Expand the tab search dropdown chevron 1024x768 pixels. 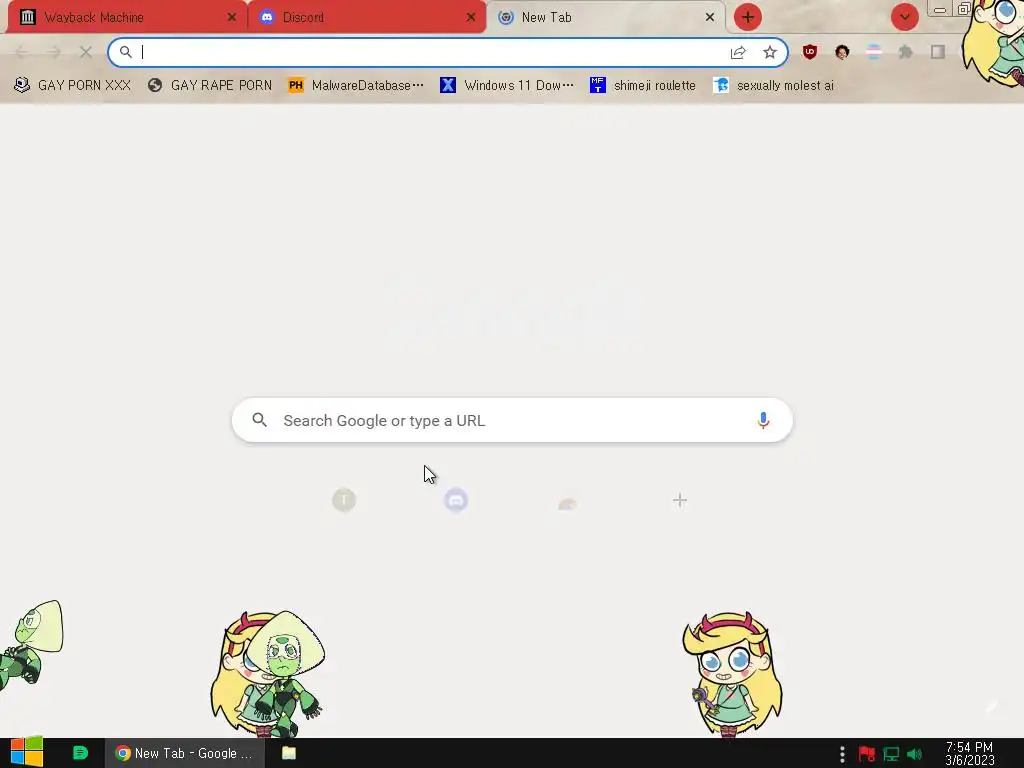tap(904, 17)
